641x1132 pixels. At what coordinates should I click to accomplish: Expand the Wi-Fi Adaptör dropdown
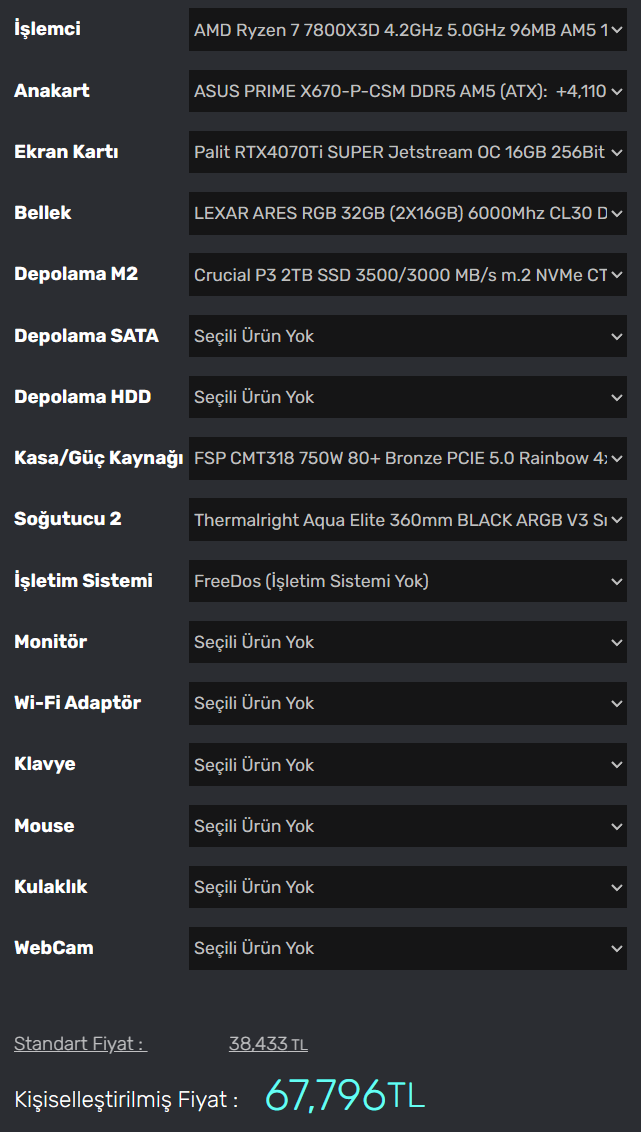[x=407, y=703]
